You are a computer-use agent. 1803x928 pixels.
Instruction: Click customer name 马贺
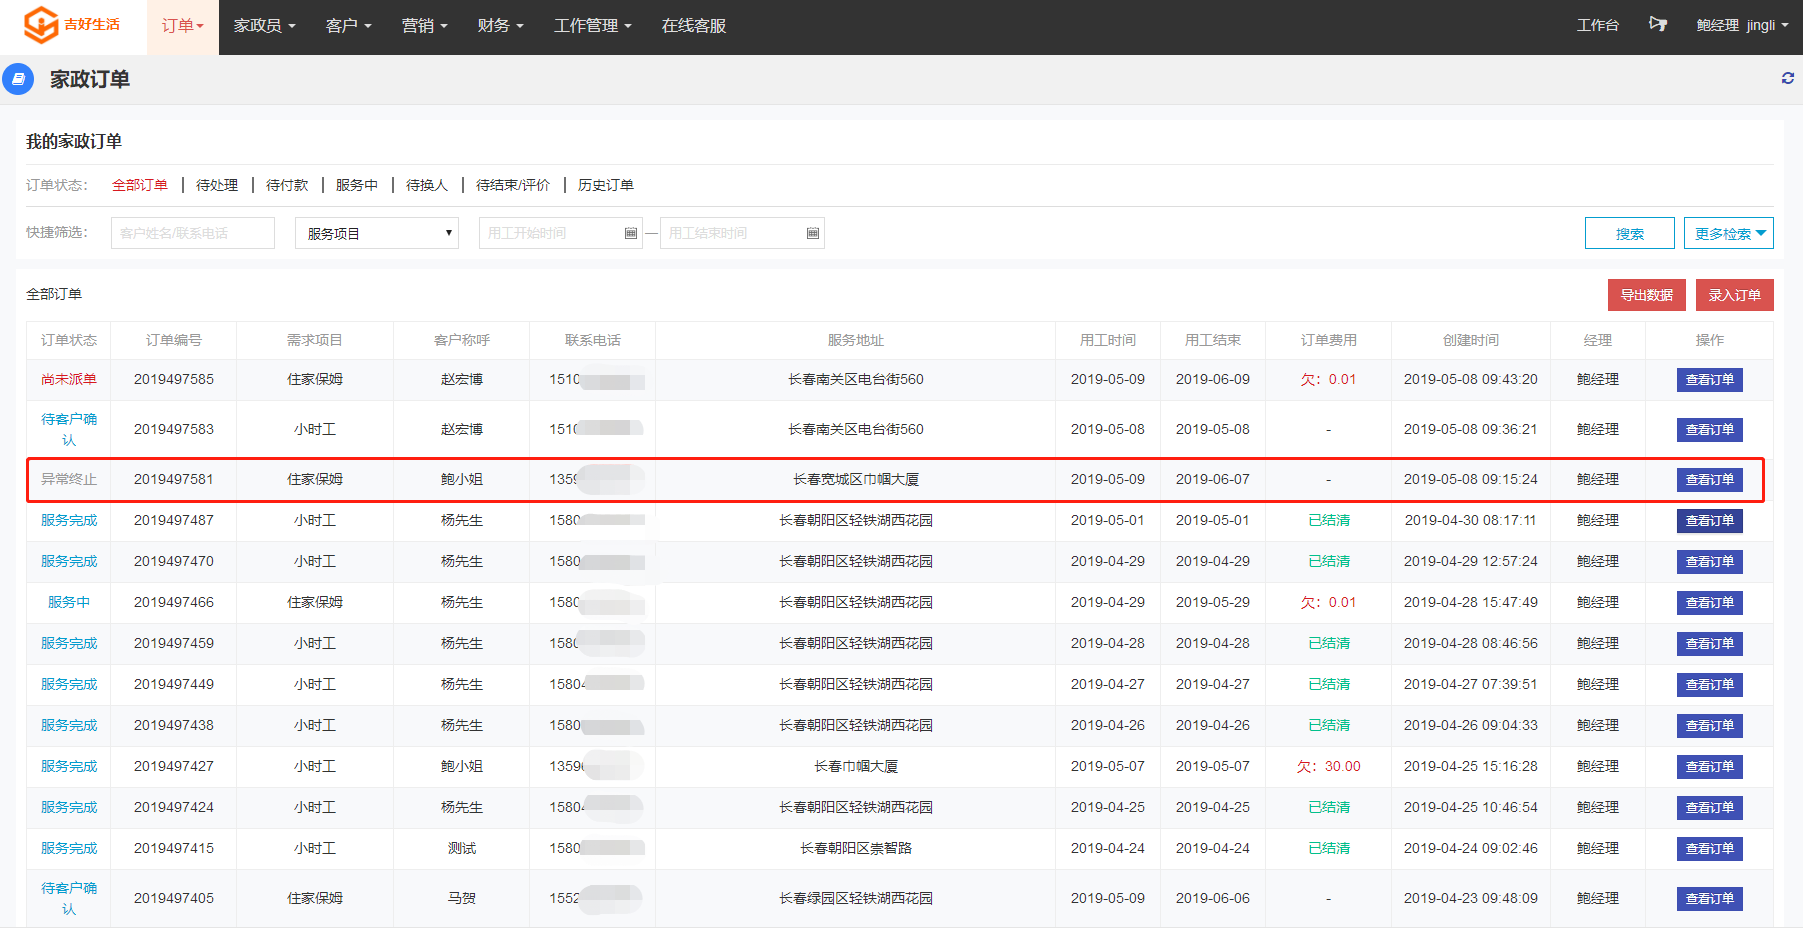coord(462,898)
